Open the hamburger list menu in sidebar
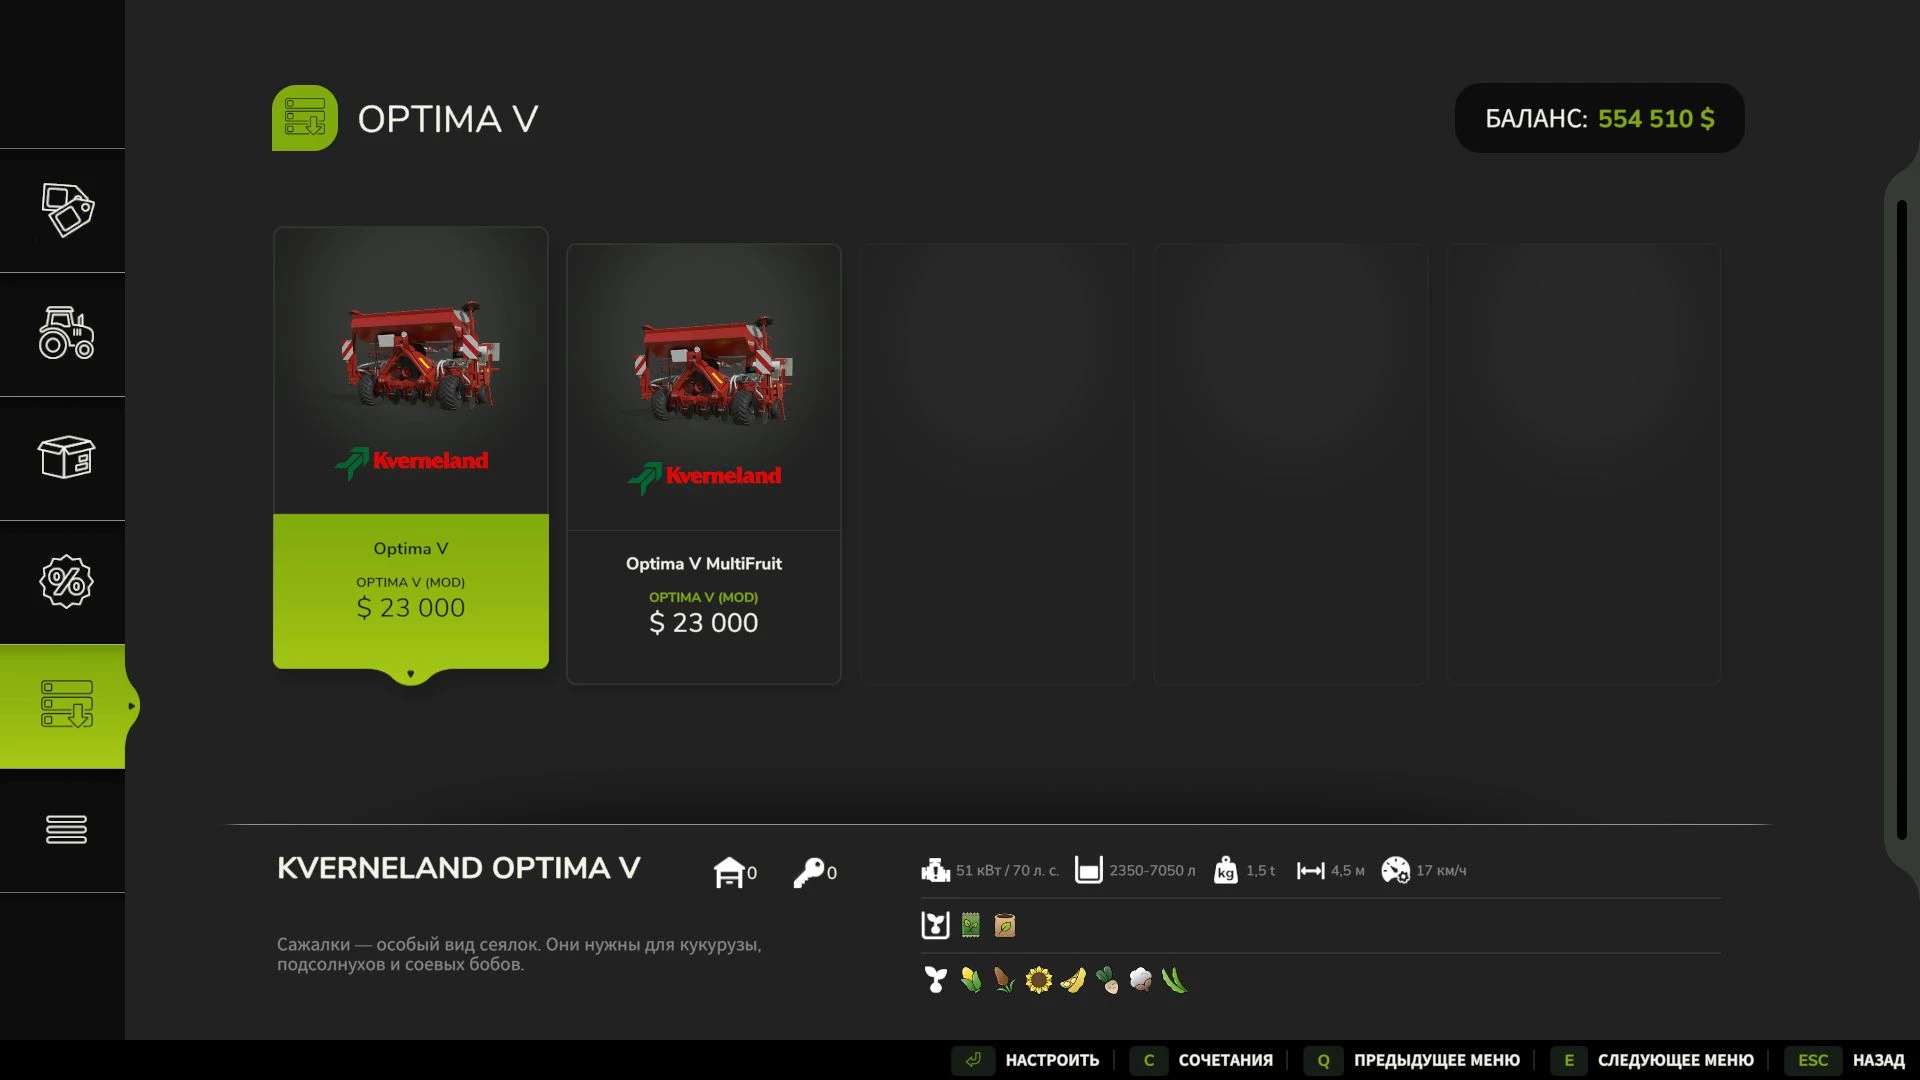Screen dimensions: 1920x1080 67,830
